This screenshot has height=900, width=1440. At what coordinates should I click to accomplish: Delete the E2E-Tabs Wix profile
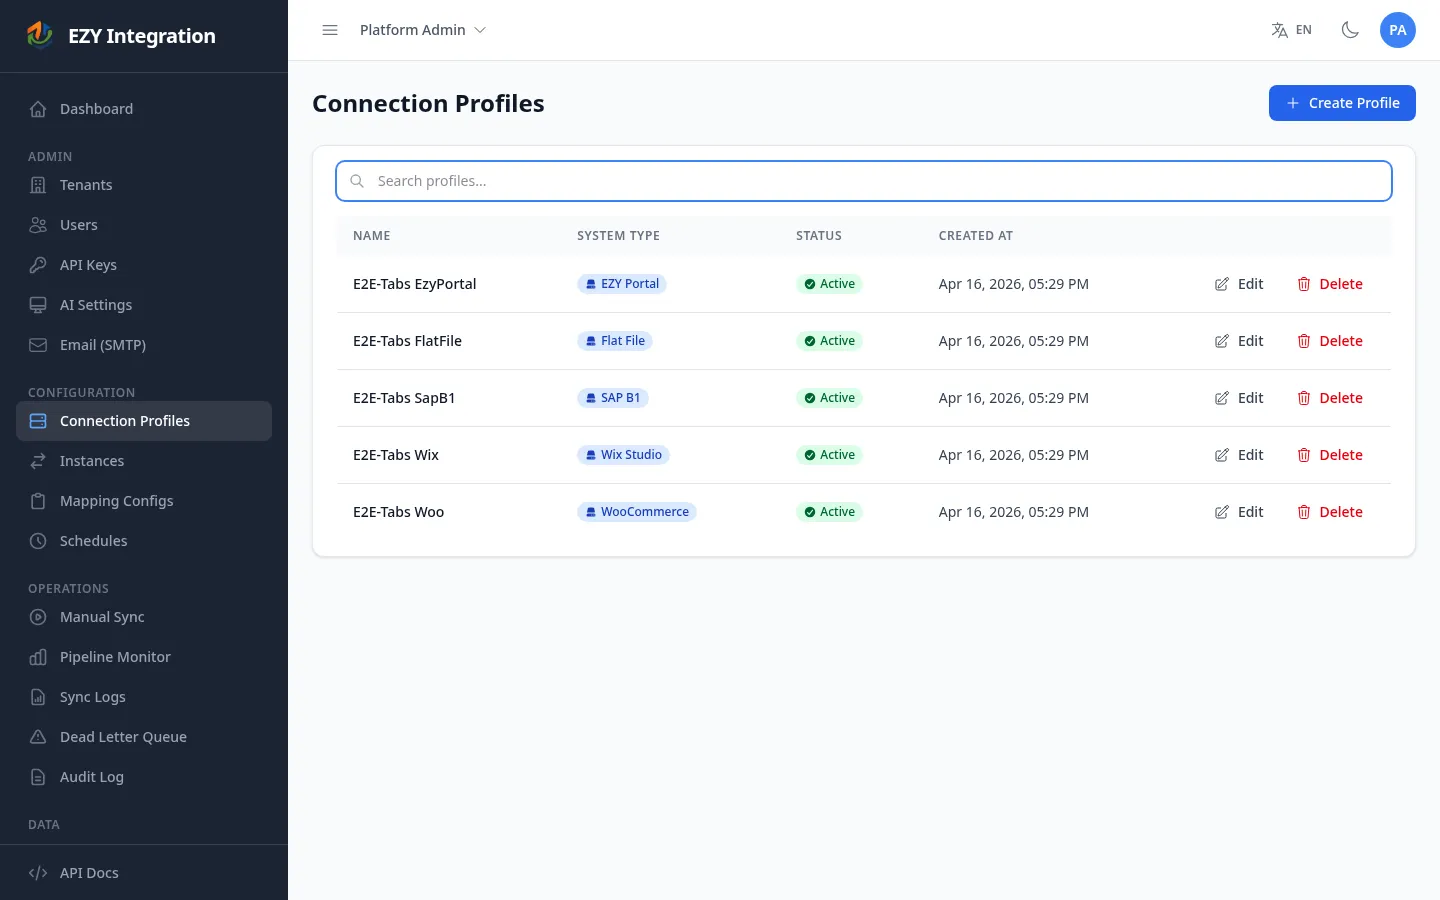[x=1330, y=455]
